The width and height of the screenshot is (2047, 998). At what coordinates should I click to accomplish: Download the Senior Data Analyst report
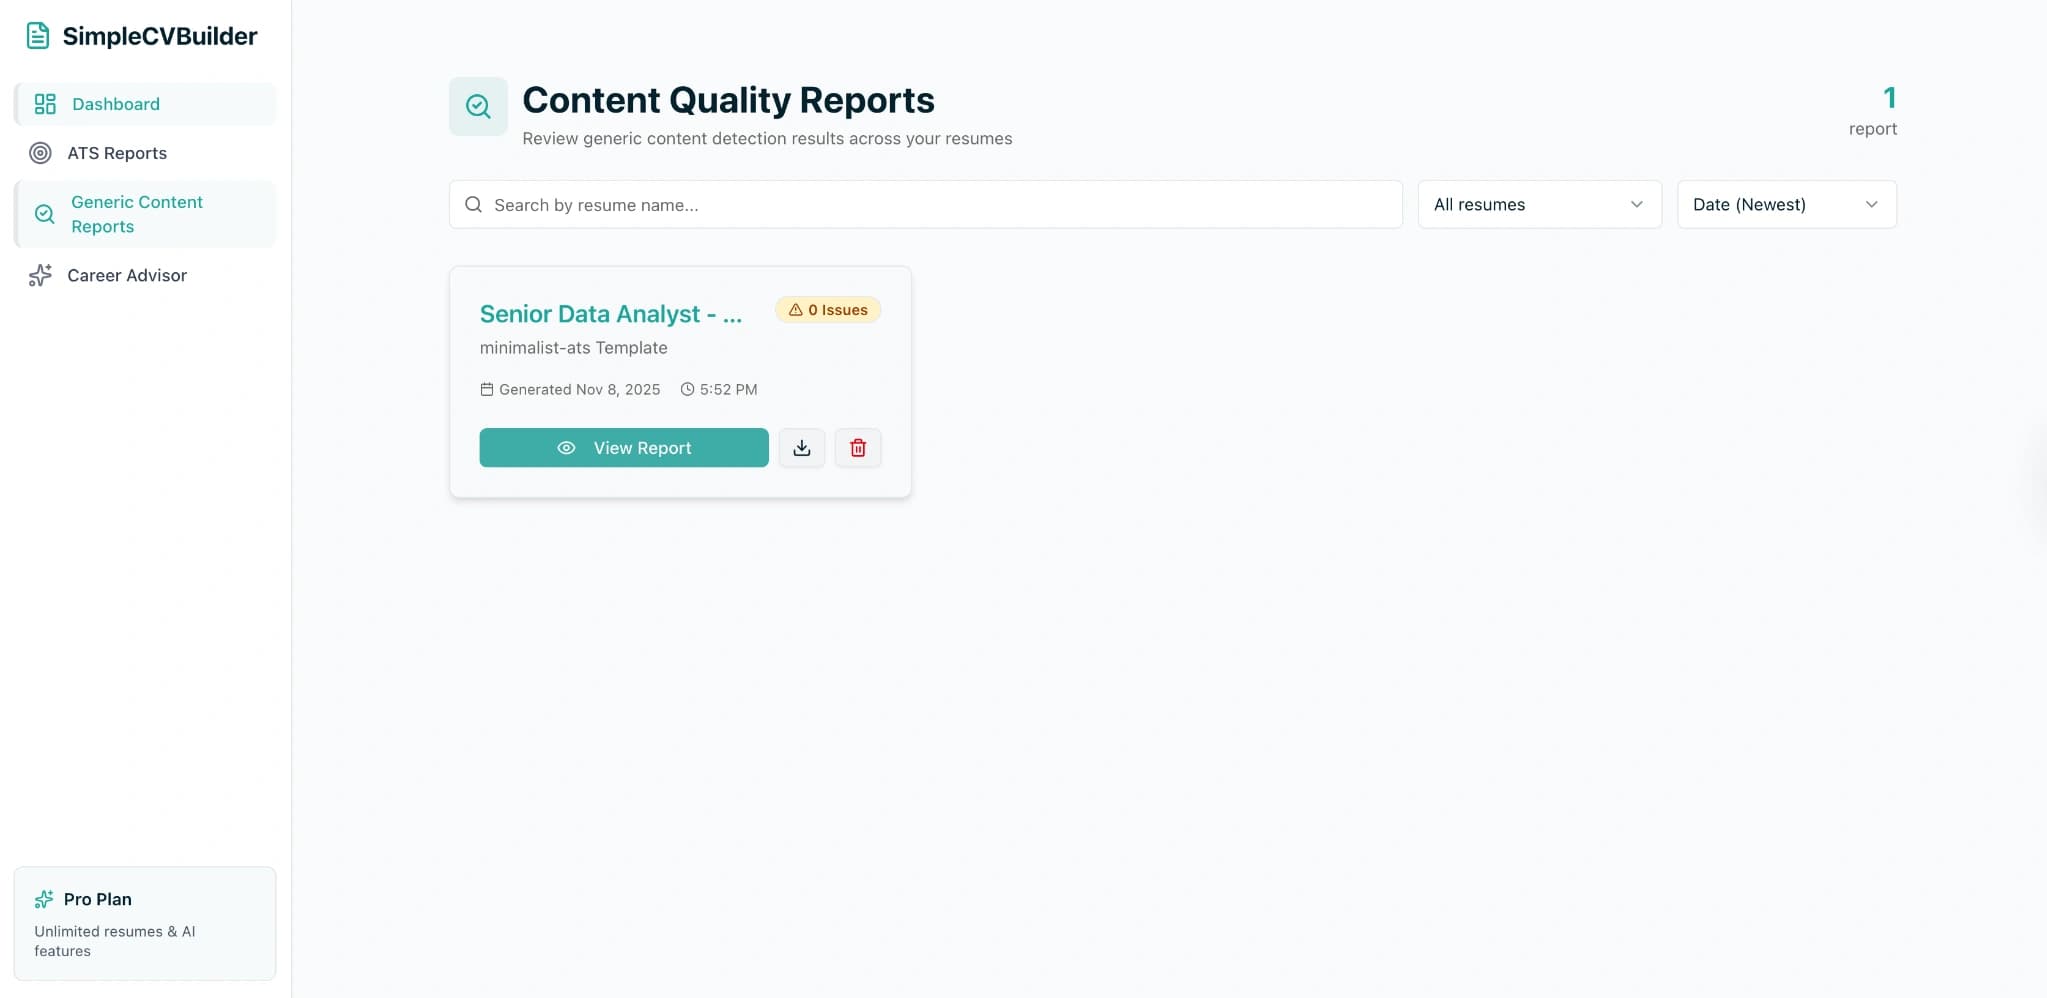click(x=802, y=448)
